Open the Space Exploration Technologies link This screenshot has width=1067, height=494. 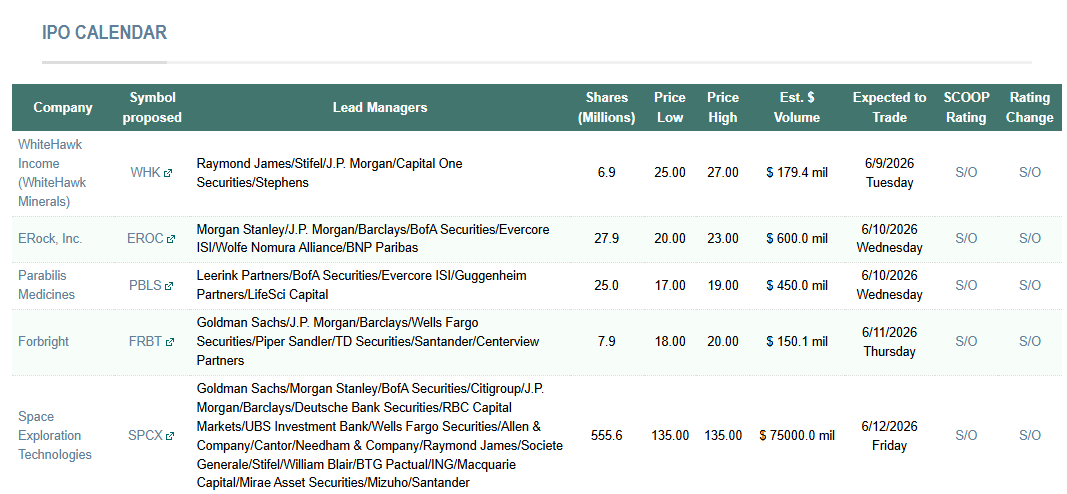pos(54,435)
